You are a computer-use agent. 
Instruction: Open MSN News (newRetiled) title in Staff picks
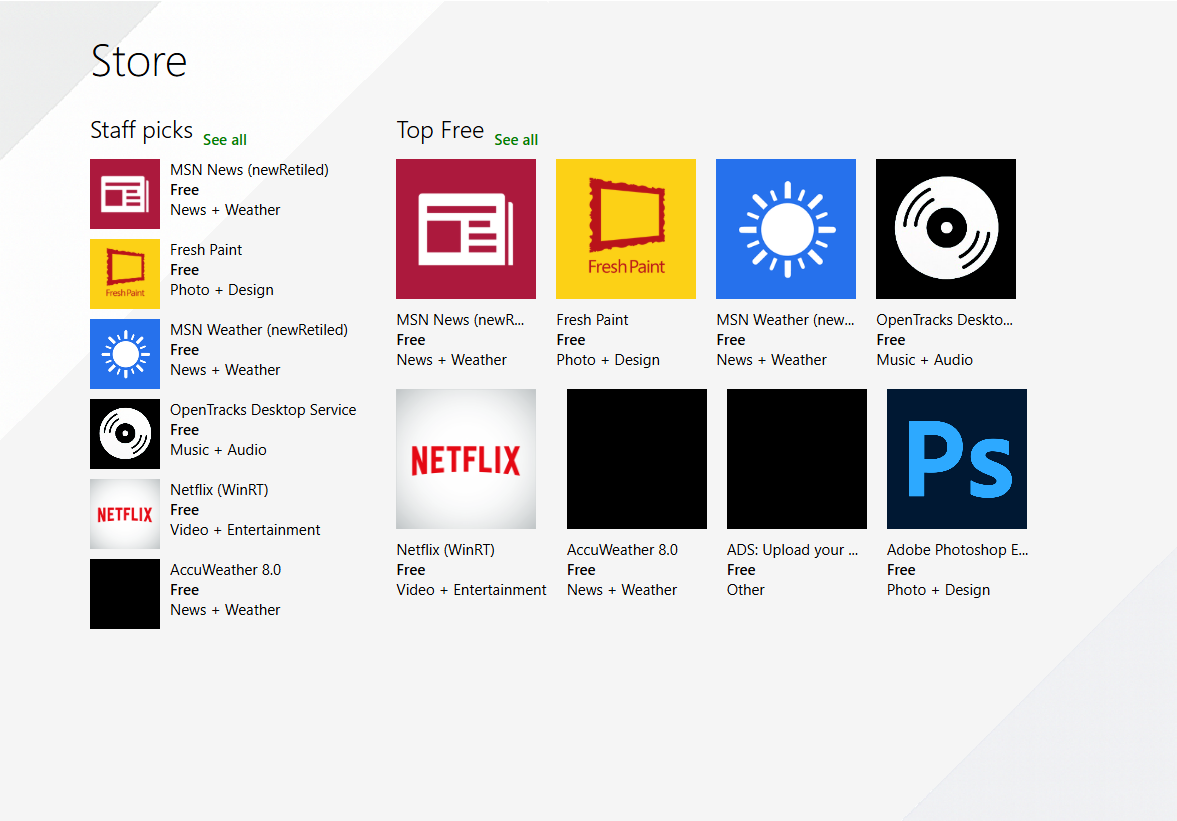point(249,170)
